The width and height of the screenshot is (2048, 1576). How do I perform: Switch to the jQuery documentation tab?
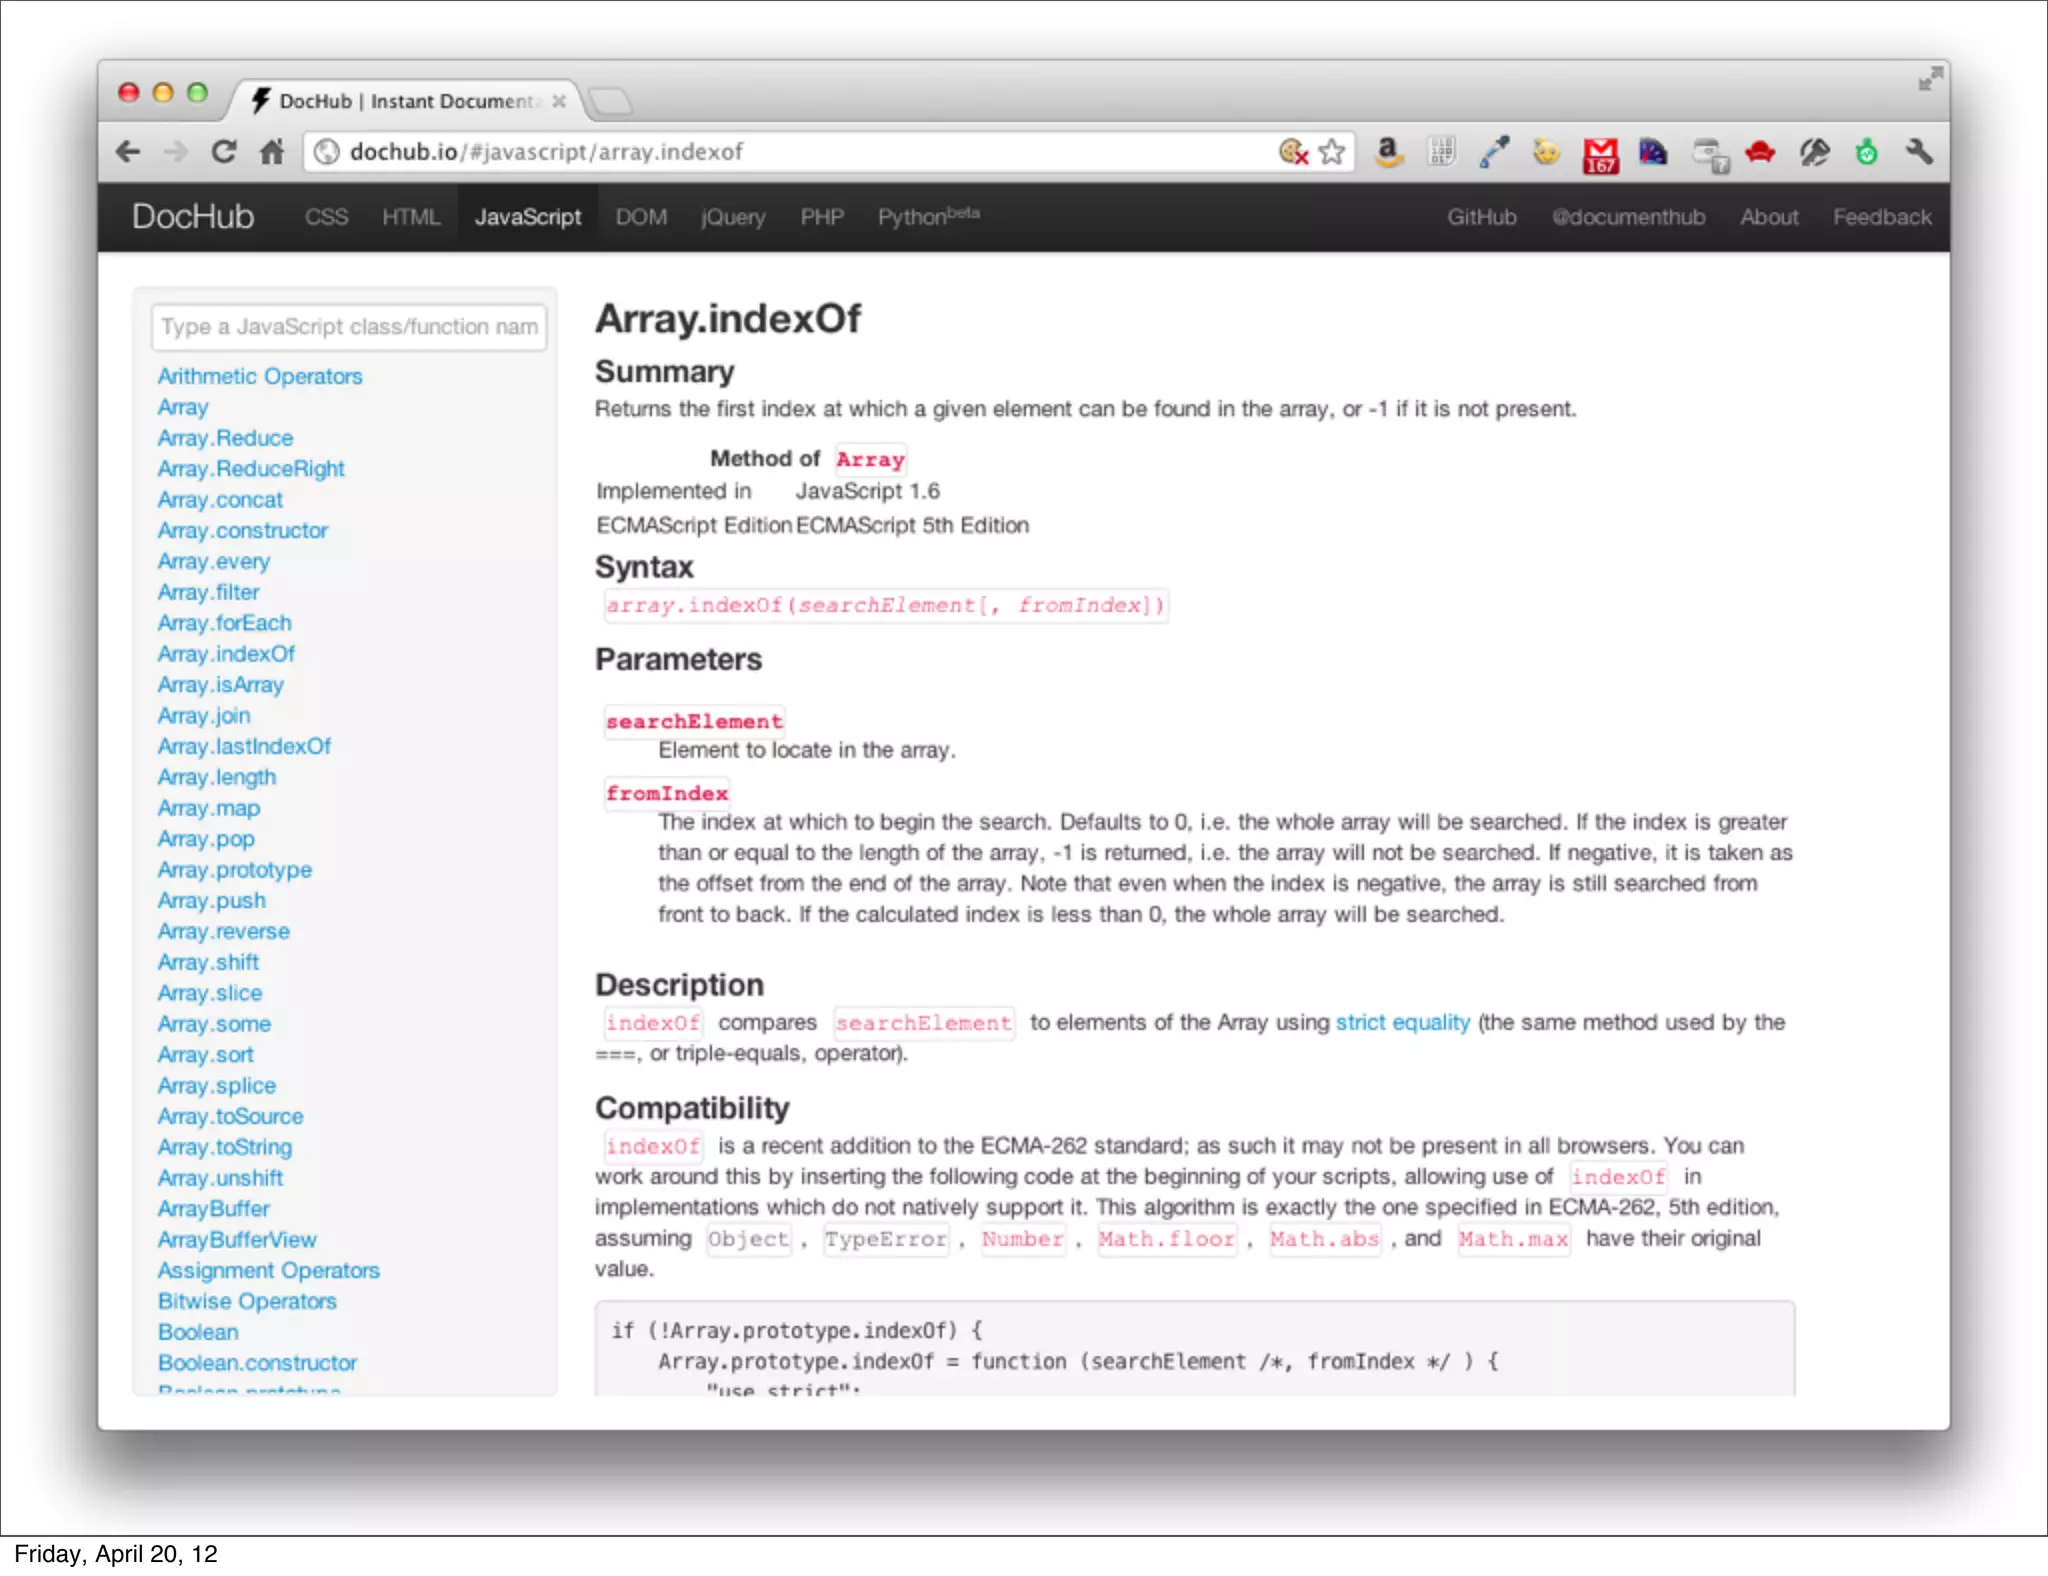(x=732, y=217)
